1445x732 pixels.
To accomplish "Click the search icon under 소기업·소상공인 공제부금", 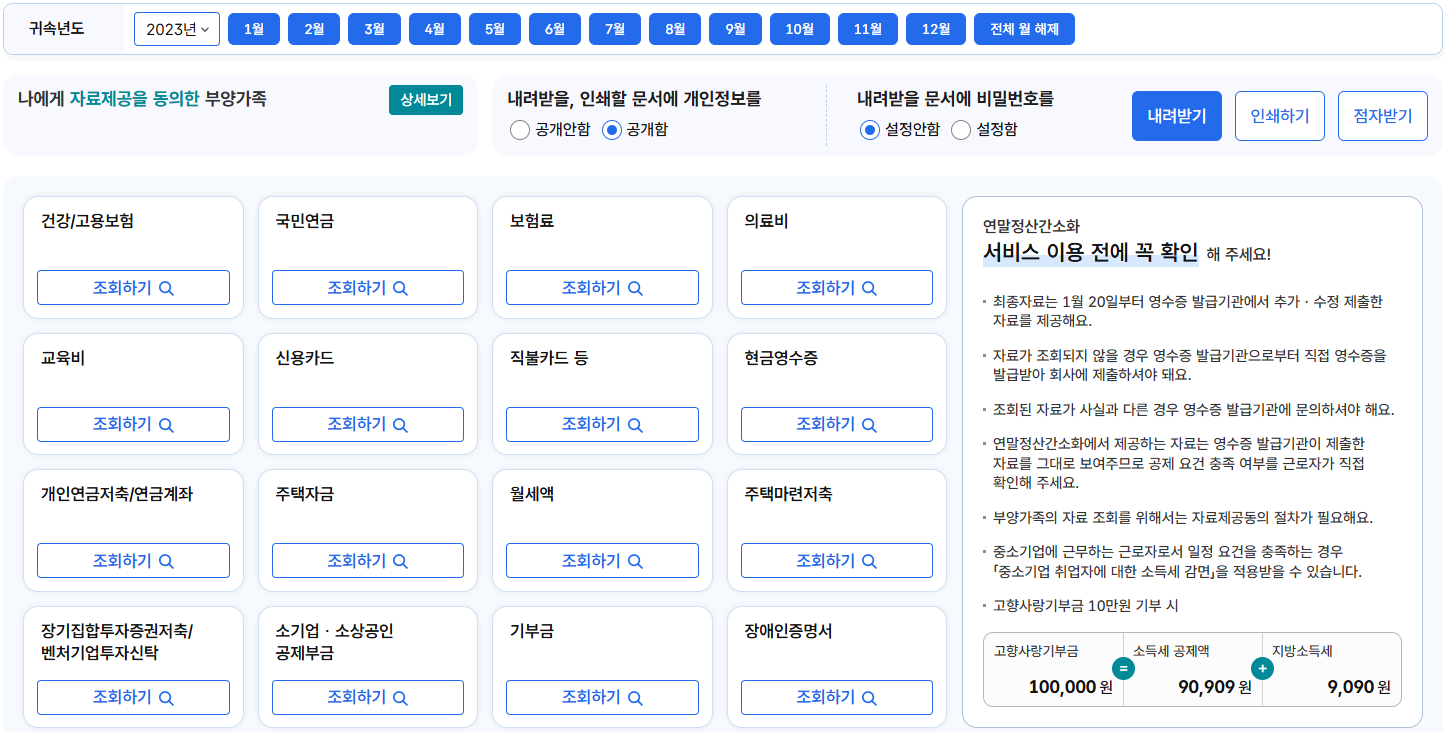I will [x=400, y=698].
